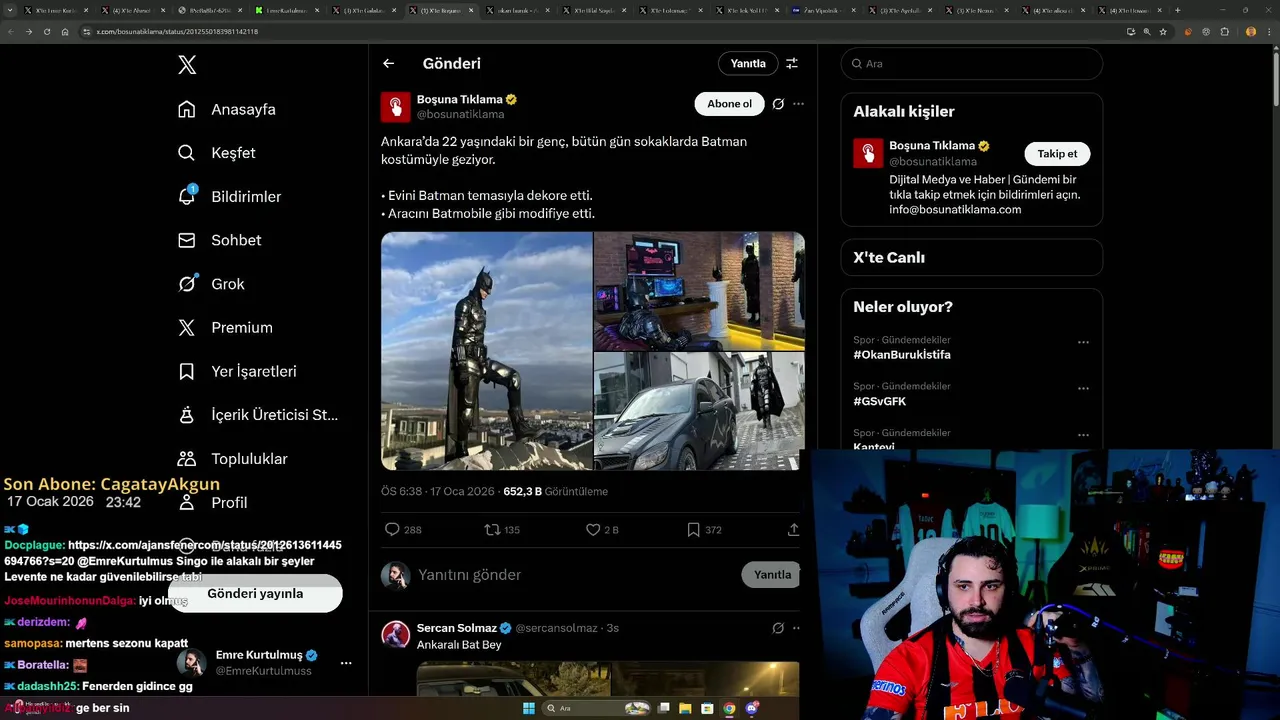Open the tab search dropdown arrow
1280x720 pixels.
pyautogui.click(x=10, y=10)
